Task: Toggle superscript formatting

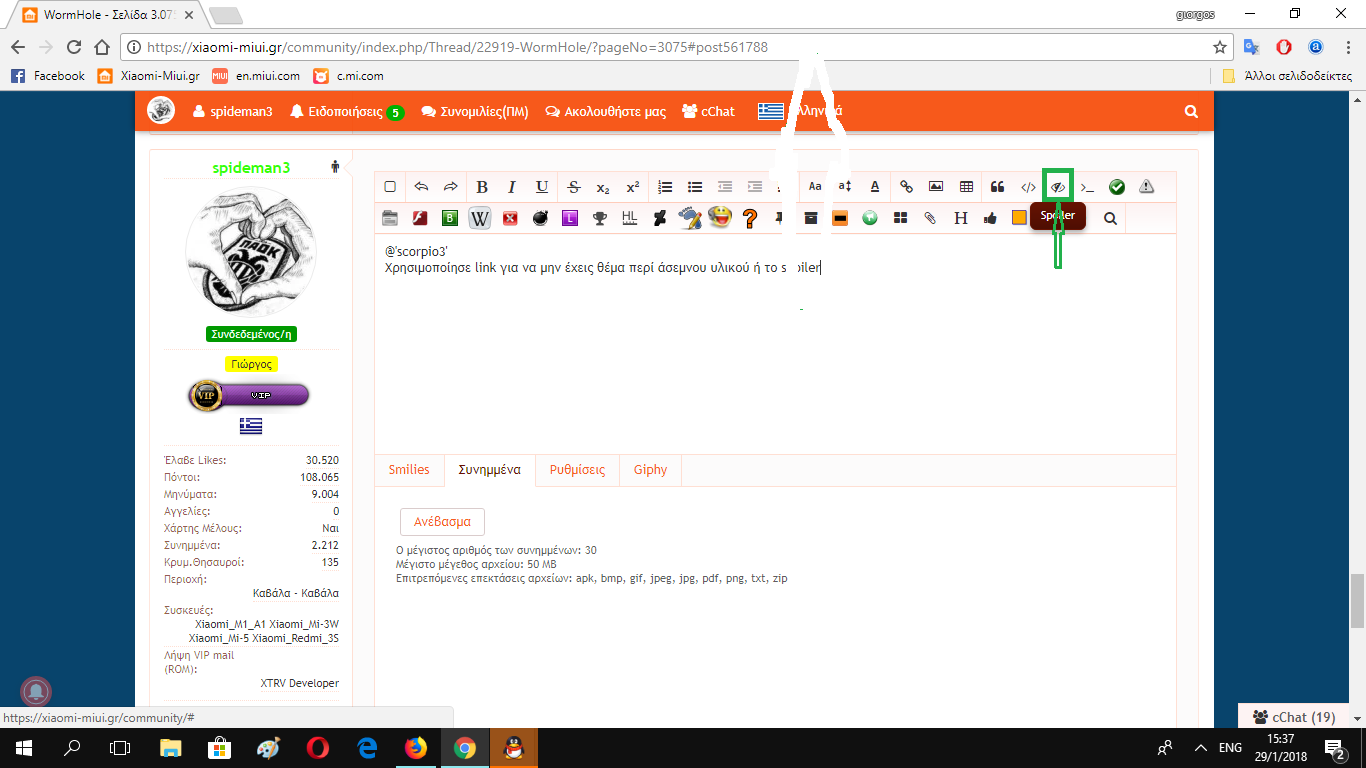Action: (633, 187)
